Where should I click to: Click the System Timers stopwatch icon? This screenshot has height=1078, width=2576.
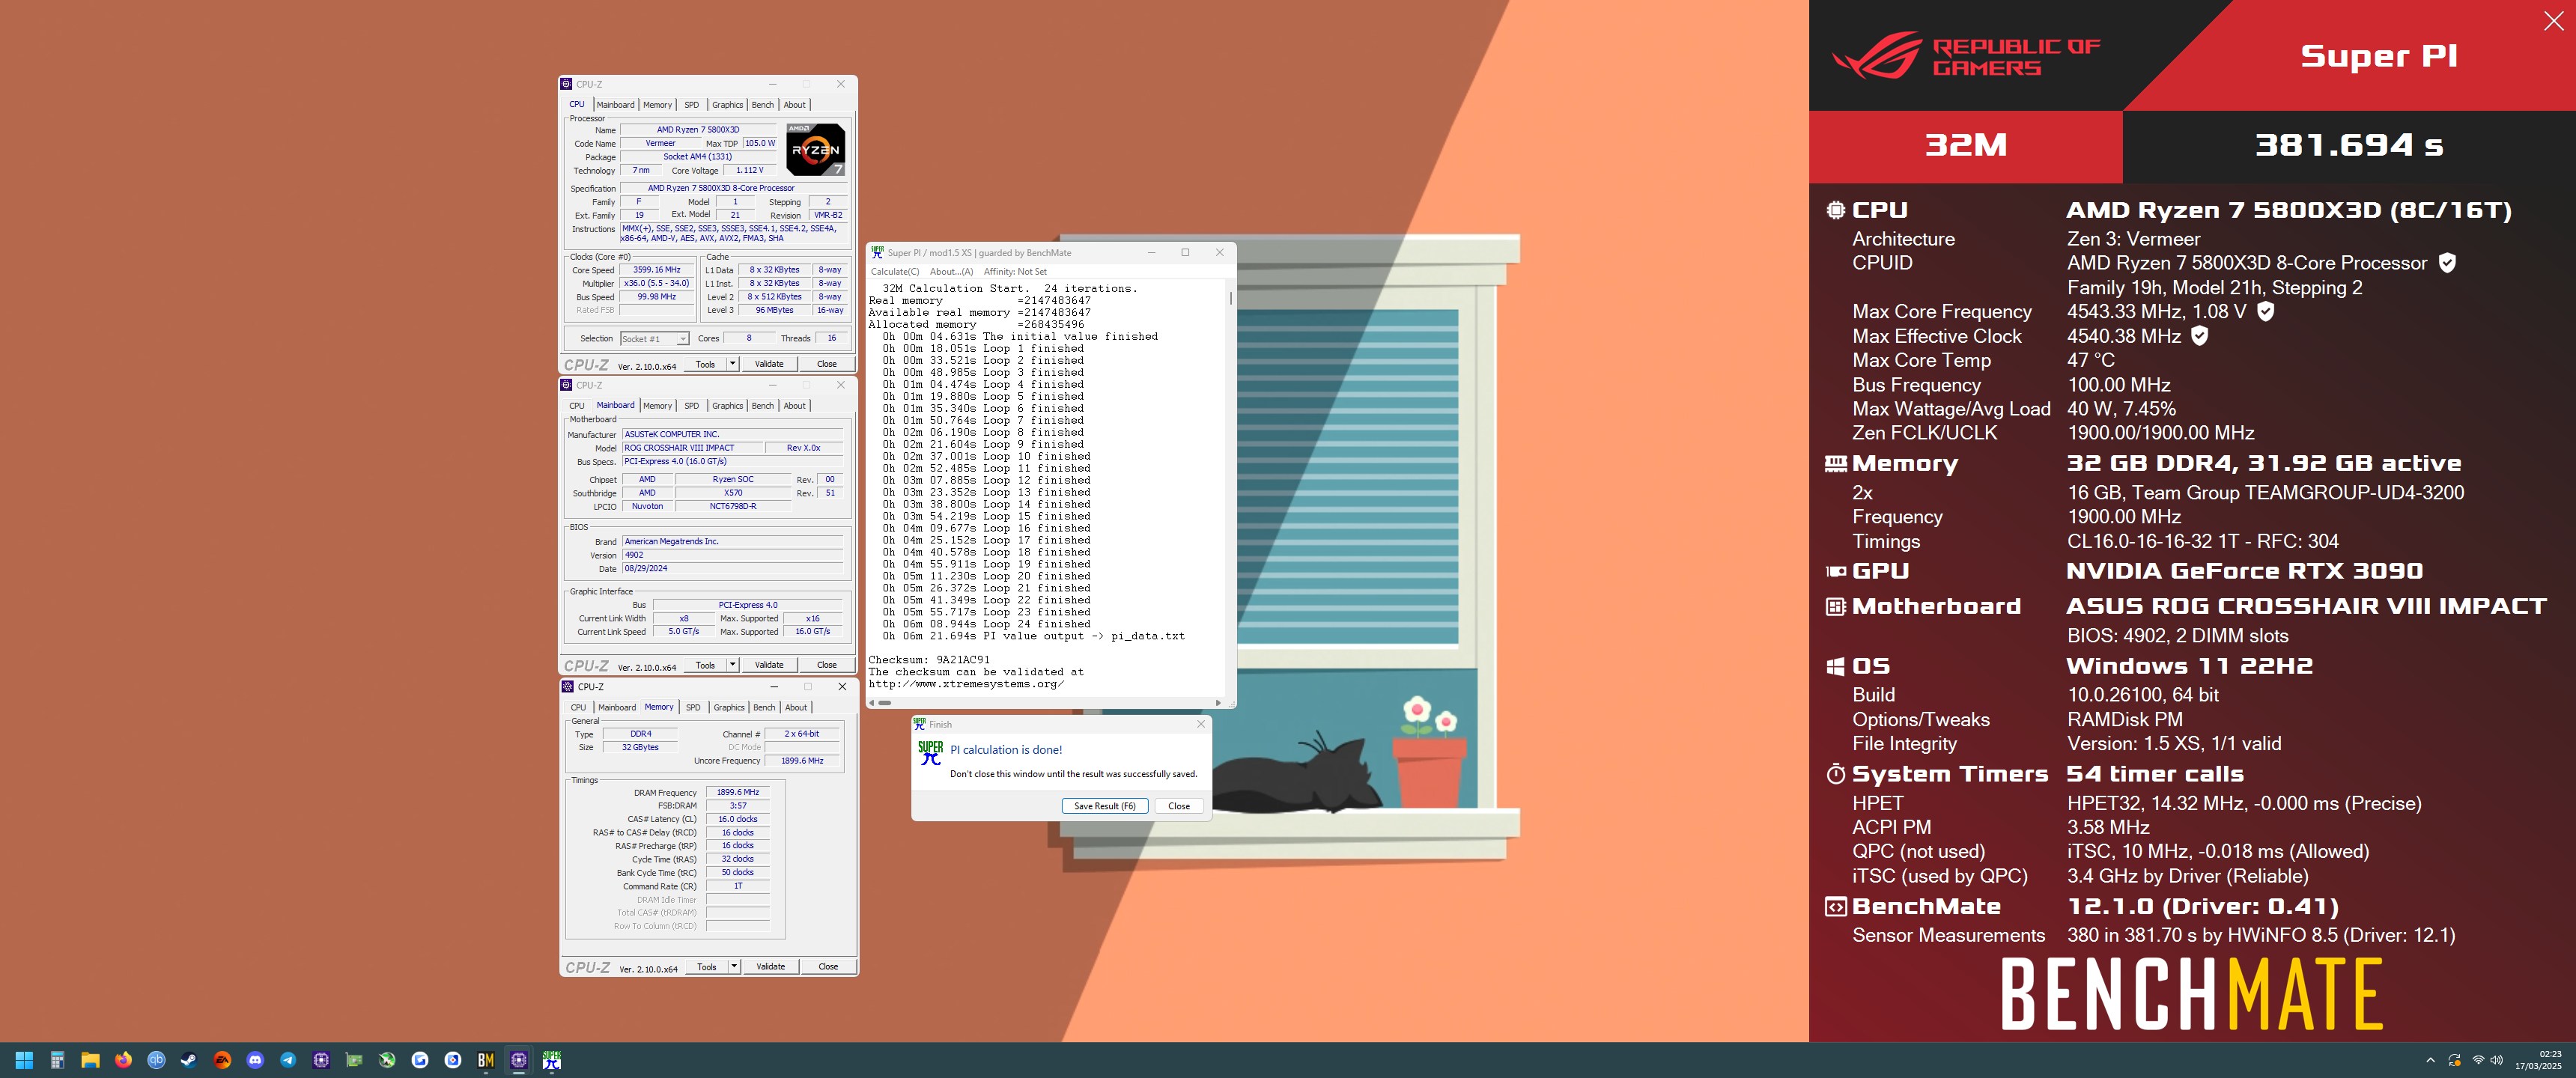(1836, 774)
